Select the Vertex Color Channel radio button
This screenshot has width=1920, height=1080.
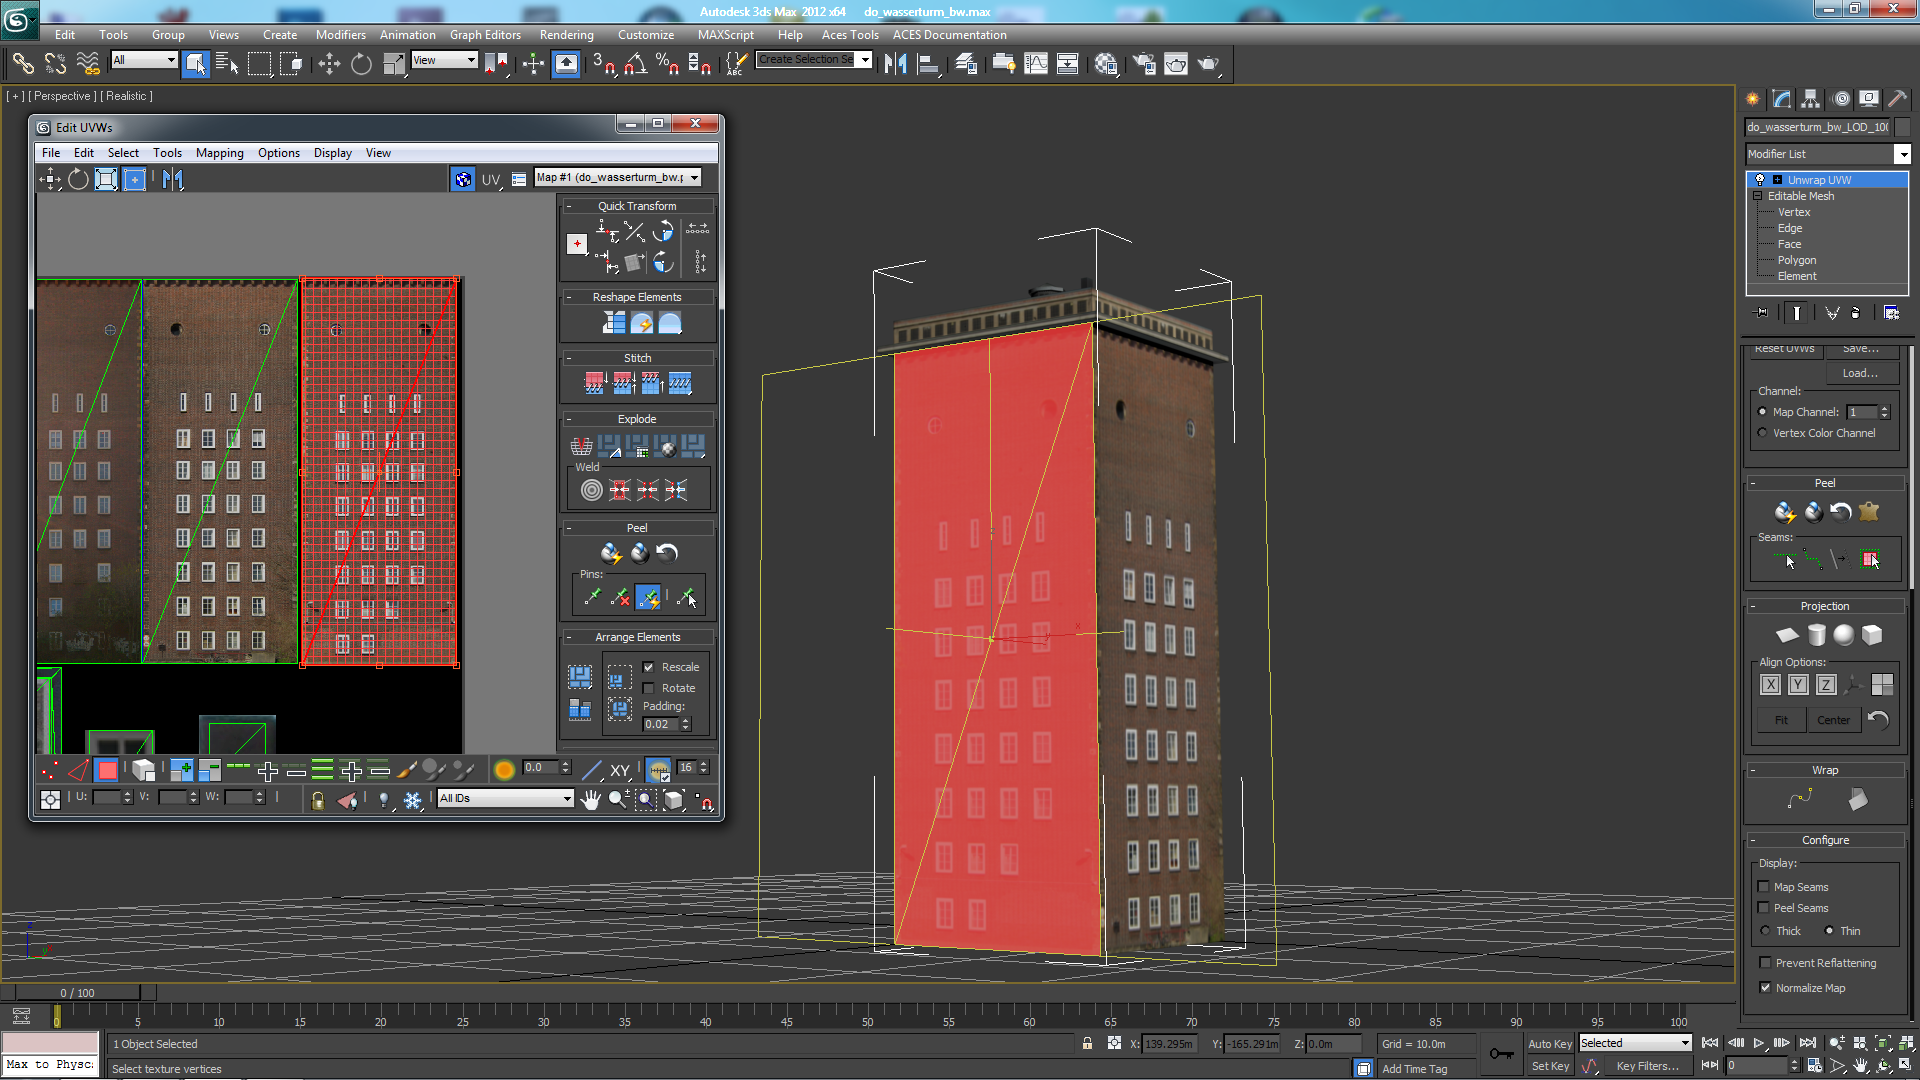tap(1763, 433)
